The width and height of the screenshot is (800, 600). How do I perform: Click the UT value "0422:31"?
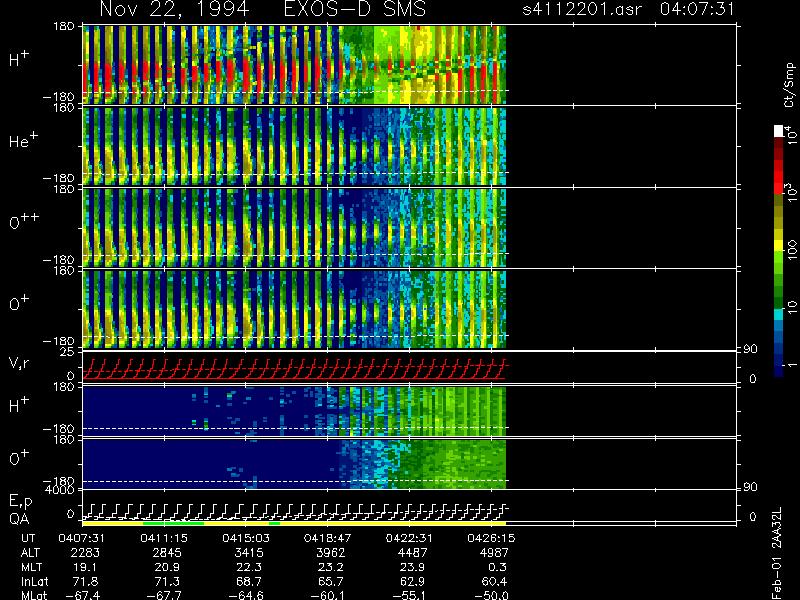tap(409, 538)
